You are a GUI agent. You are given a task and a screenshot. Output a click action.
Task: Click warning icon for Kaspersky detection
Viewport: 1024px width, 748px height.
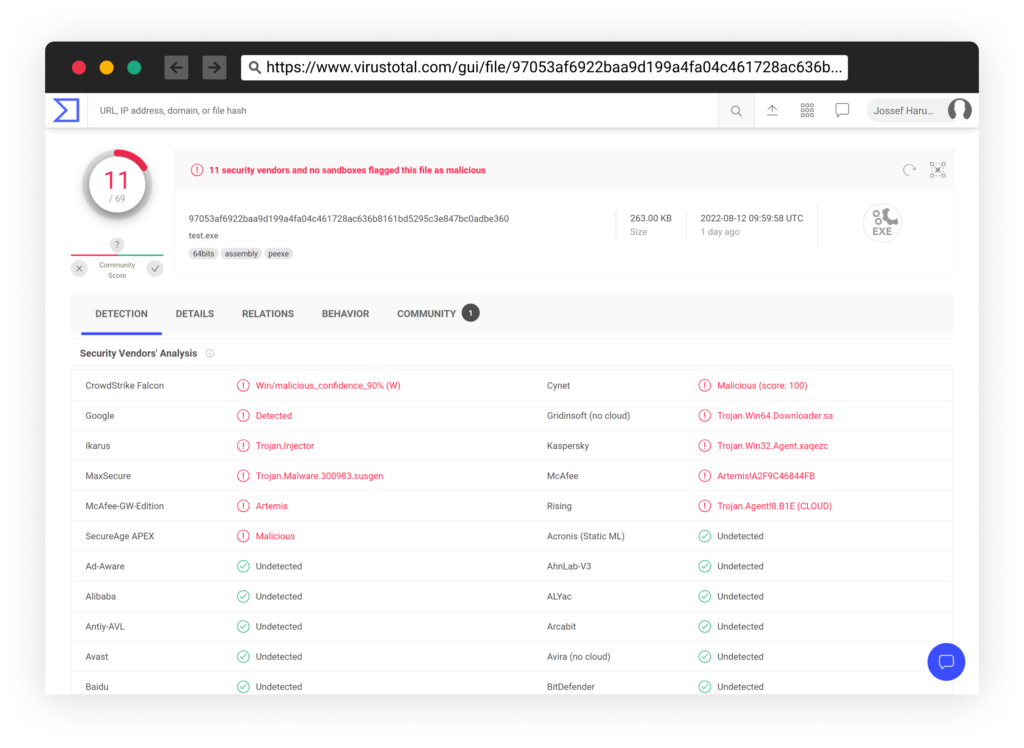coord(705,446)
